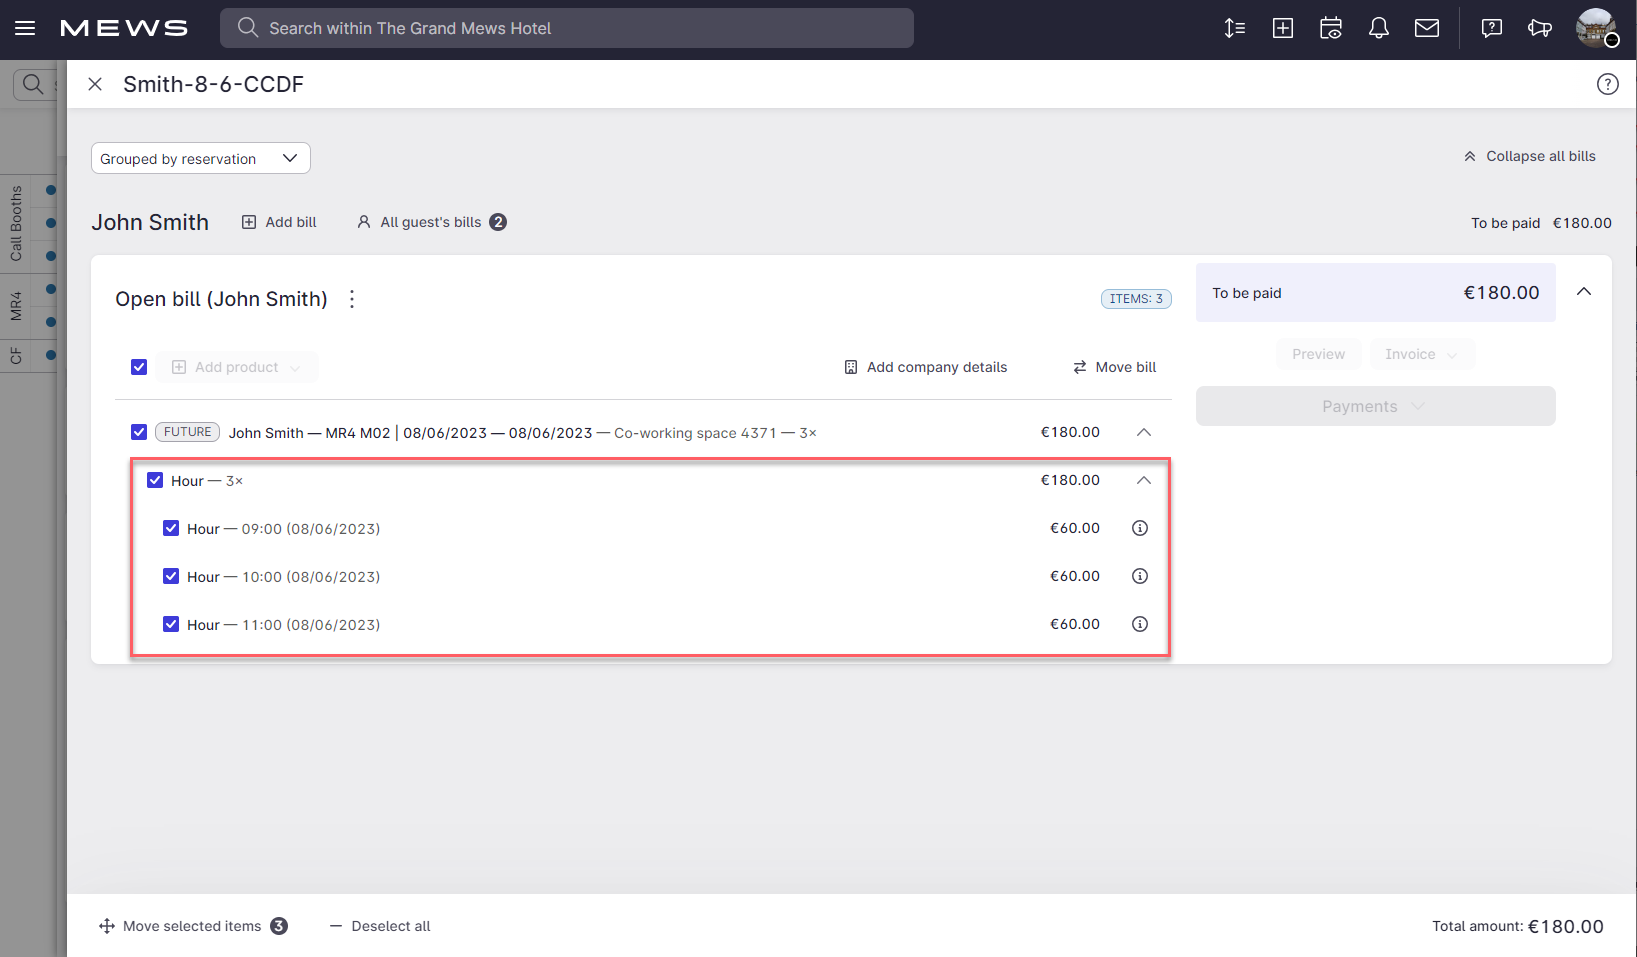
Task: Open the Payments dropdown
Action: coord(1375,406)
